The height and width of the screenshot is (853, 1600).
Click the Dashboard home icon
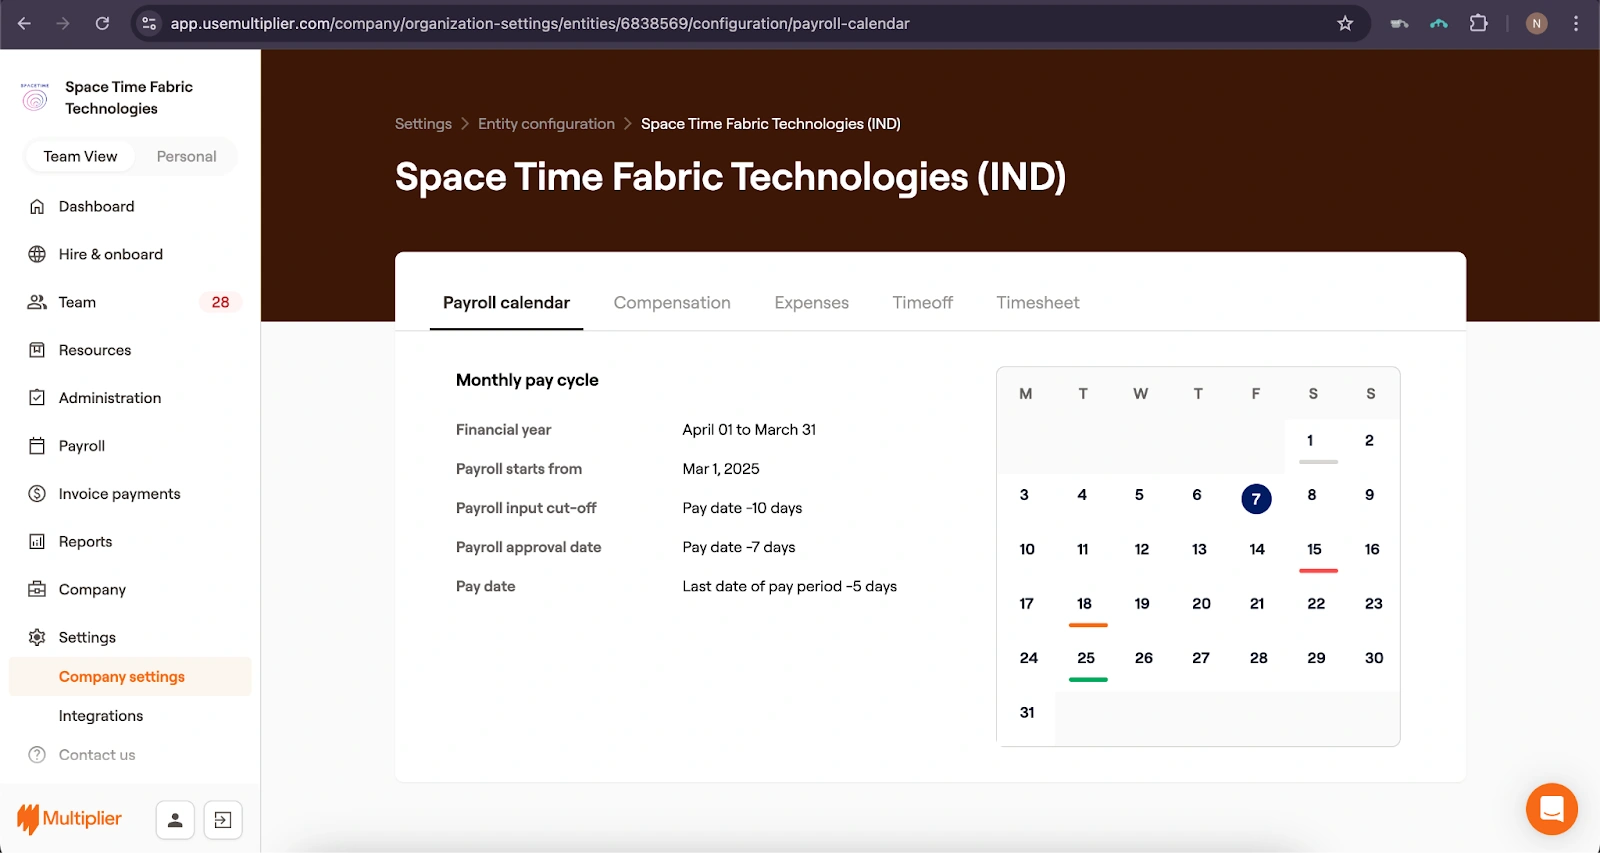[x=37, y=206]
